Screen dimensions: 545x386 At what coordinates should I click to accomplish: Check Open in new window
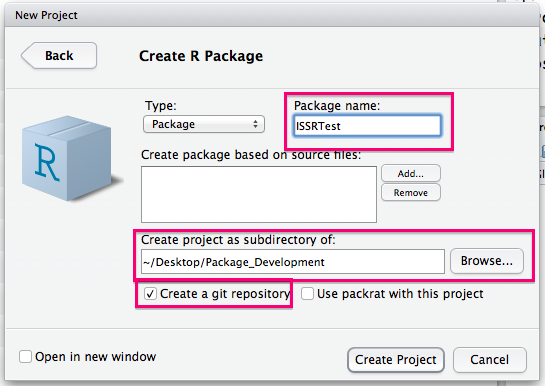(25, 356)
